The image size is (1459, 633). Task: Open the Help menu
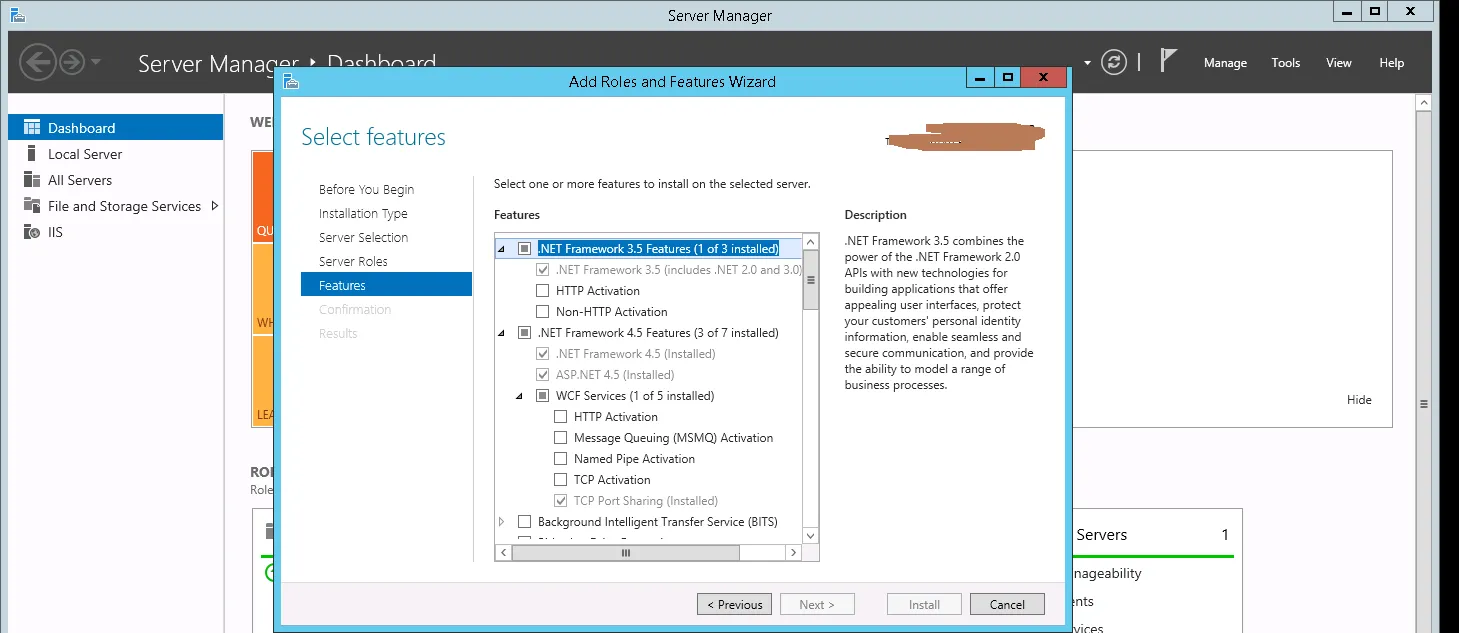(x=1392, y=62)
